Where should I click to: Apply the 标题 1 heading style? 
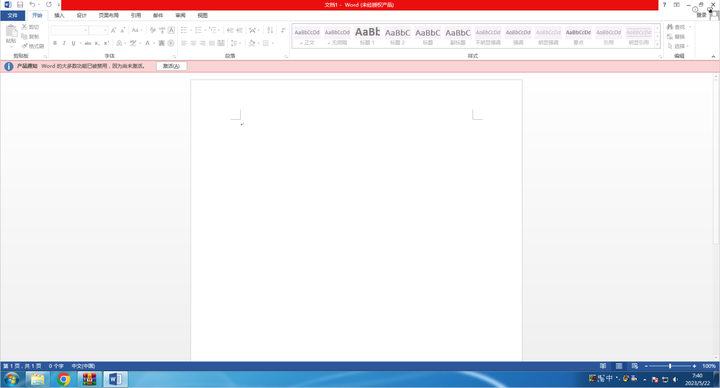tap(367, 36)
